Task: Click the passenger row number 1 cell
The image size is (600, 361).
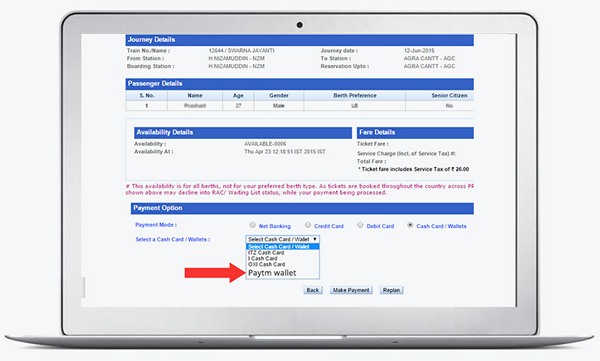Action: [x=147, y=106]
